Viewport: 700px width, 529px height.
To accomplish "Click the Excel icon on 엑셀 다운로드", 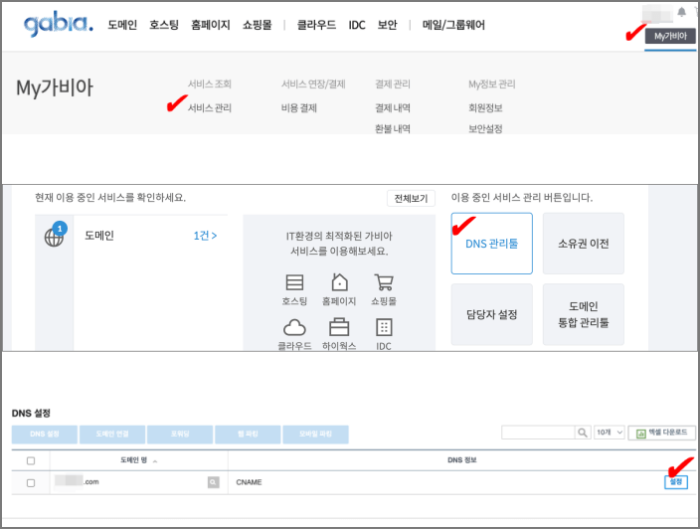I will click(x=641, y=433).
